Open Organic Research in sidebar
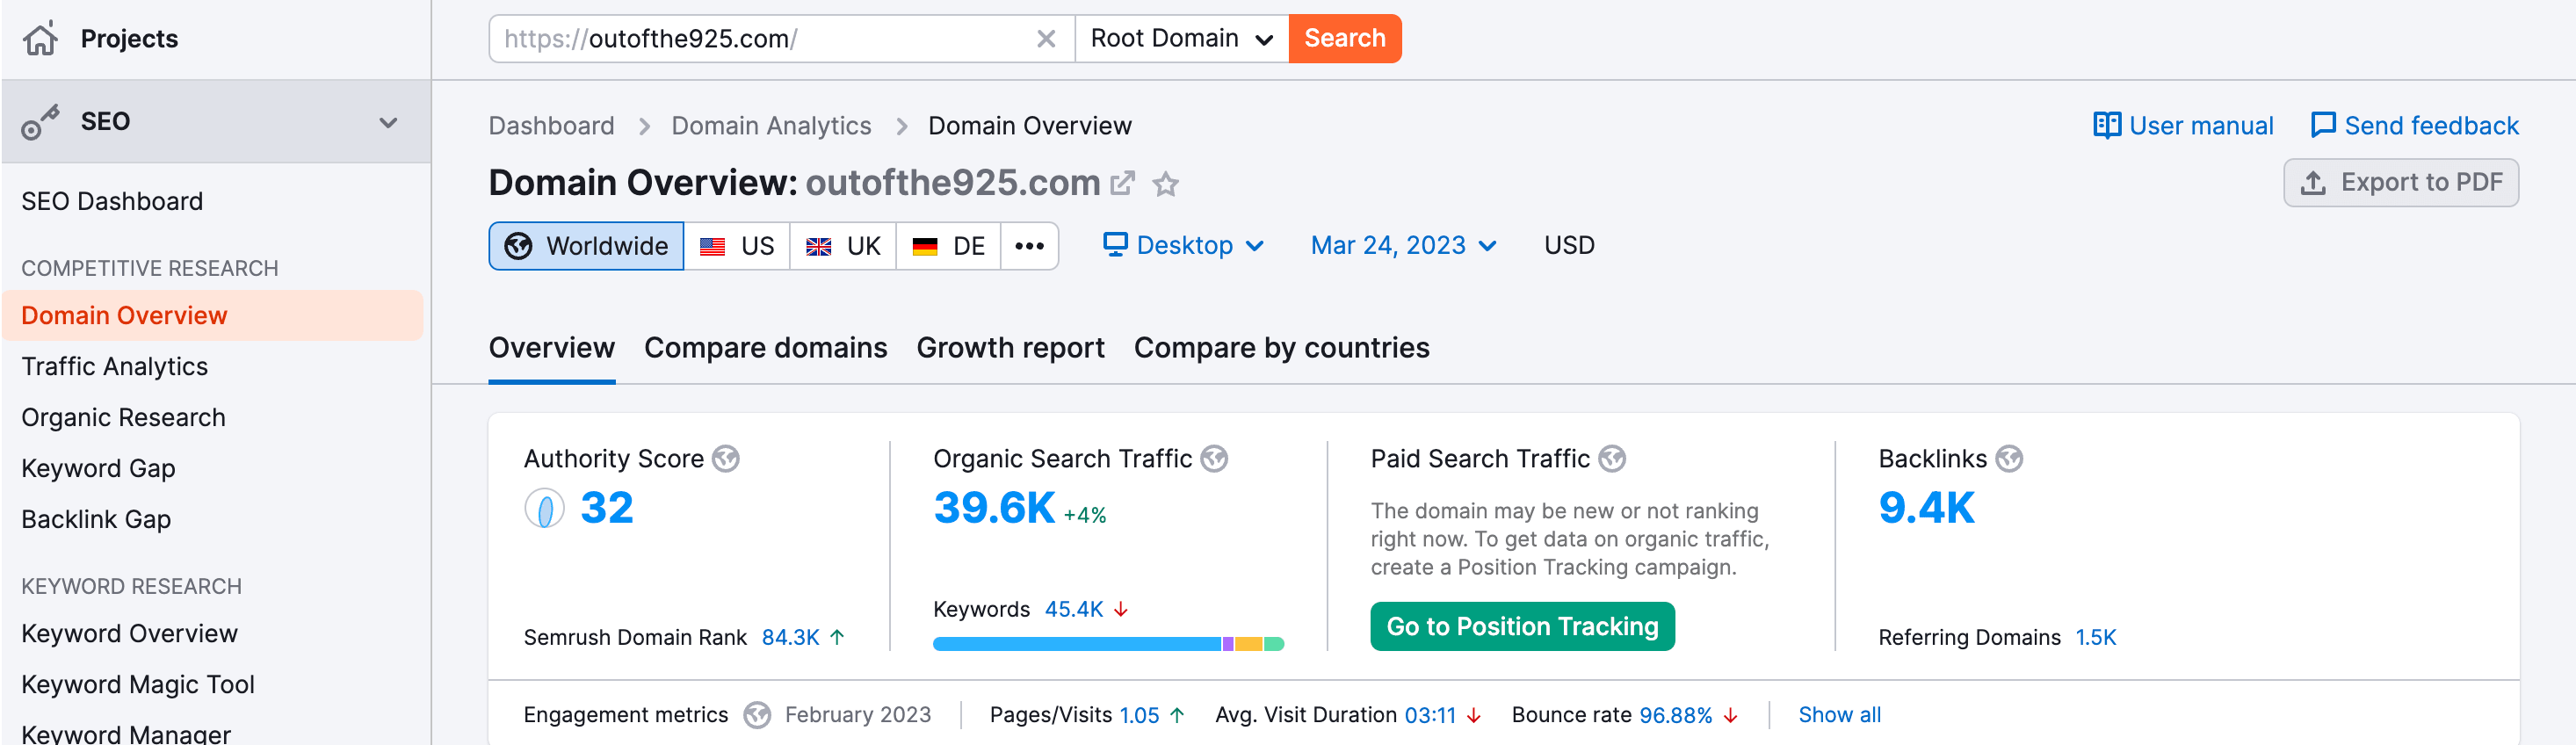This screenshot has width=2576, height=745. click(123, 417)
